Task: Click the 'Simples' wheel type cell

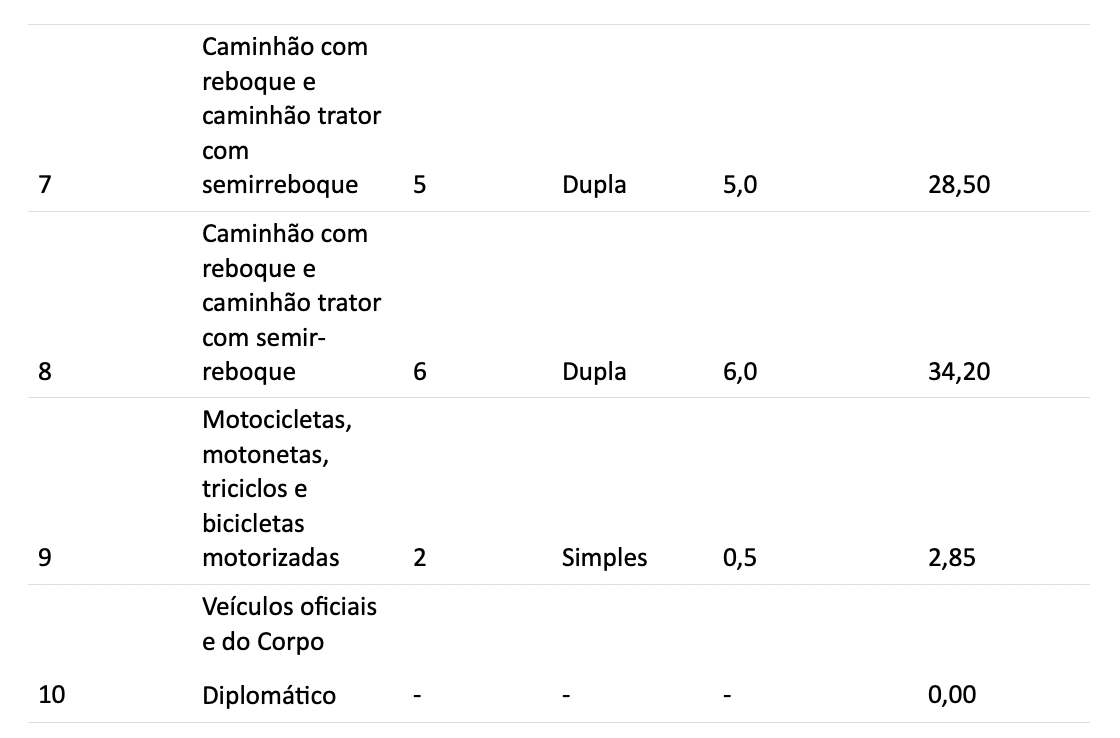Action: click(x=604, y=557)
